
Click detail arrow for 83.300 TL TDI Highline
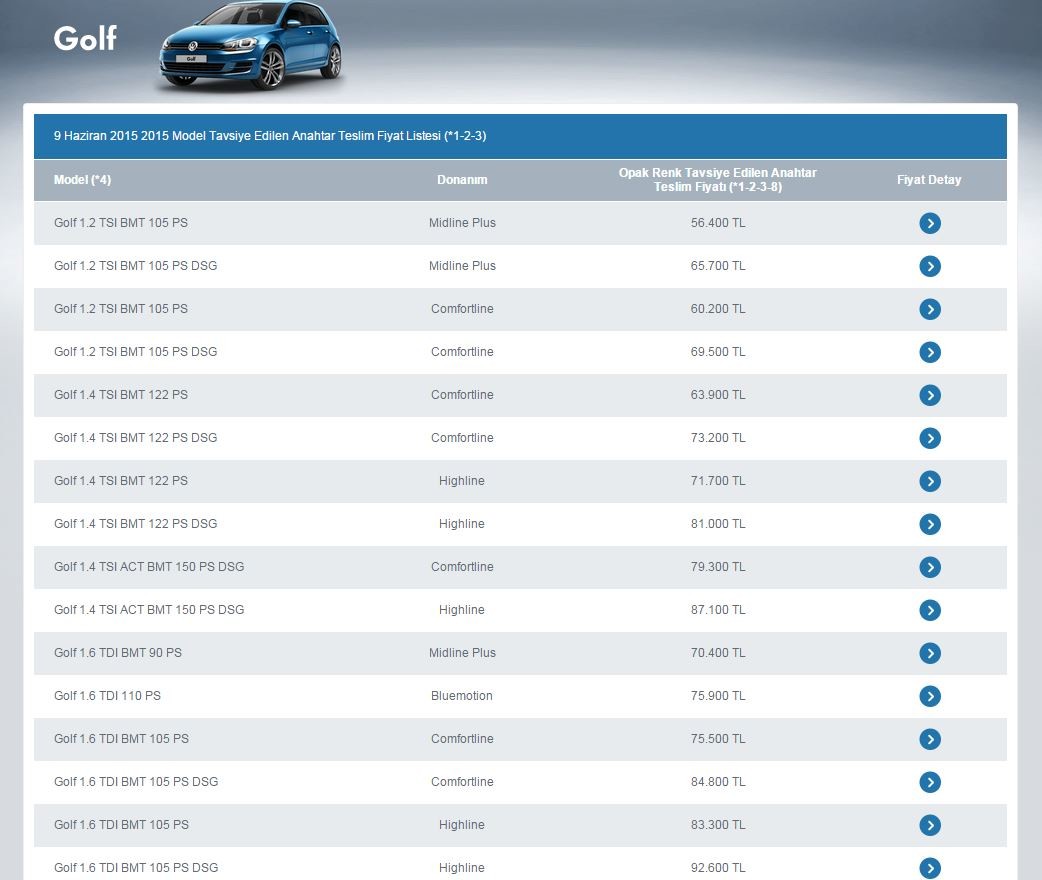tap(930, 825)
